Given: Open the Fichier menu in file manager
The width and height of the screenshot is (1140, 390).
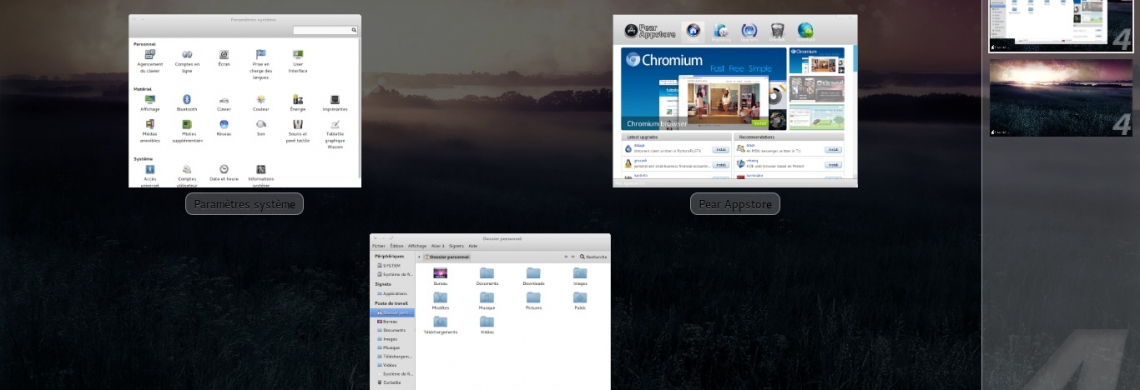Looking at the screenshot, I should (x=378, y=246).
